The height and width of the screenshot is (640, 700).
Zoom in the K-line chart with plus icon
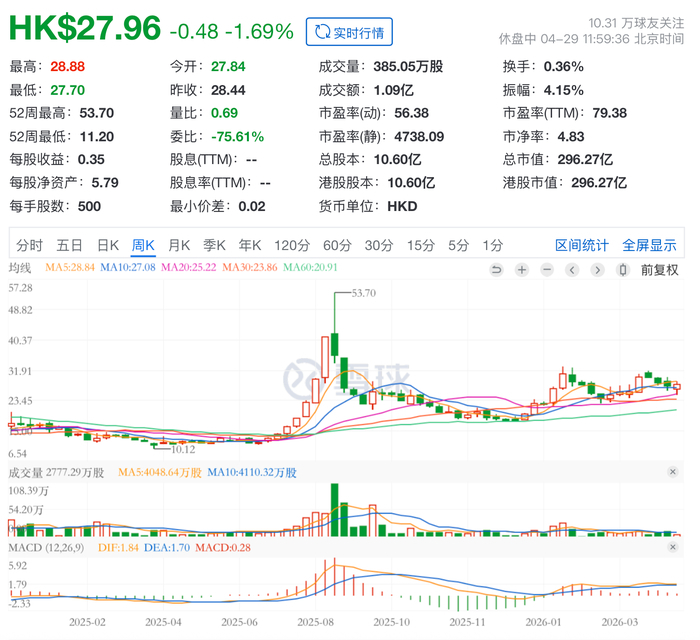click(x=521, y=270)
